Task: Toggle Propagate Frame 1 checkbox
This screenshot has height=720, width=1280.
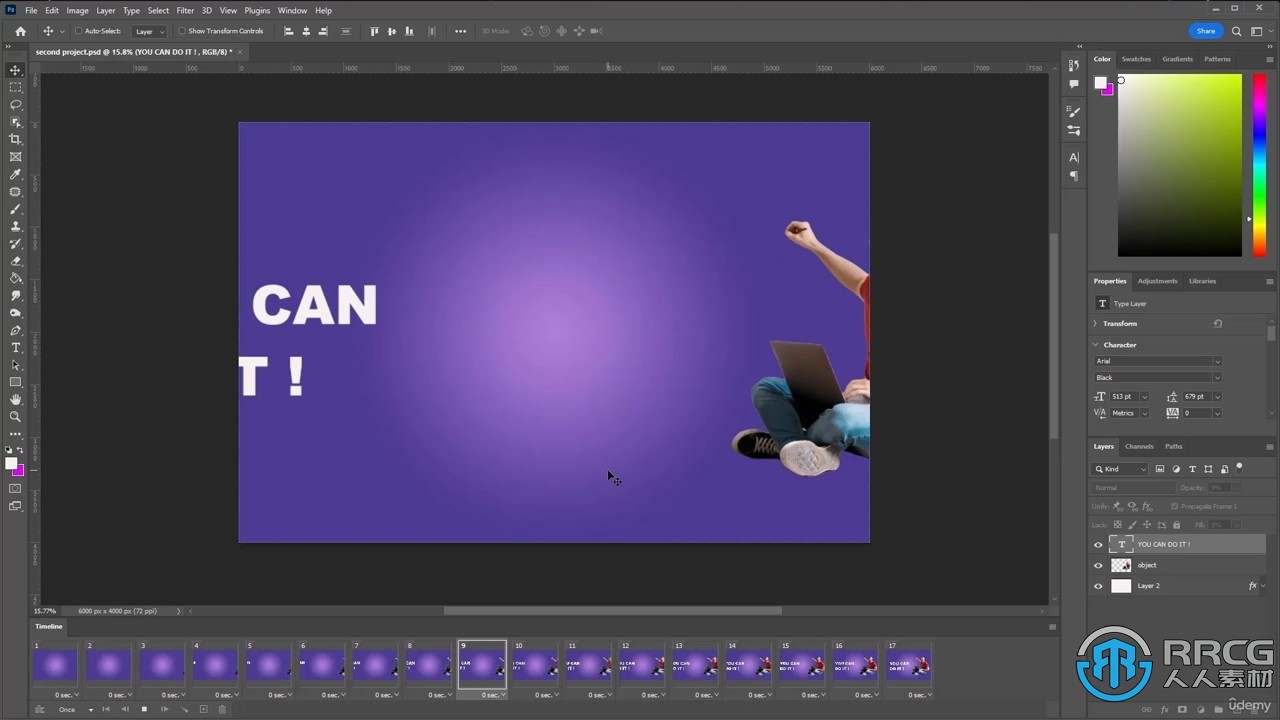Action: coord(1174,506)
